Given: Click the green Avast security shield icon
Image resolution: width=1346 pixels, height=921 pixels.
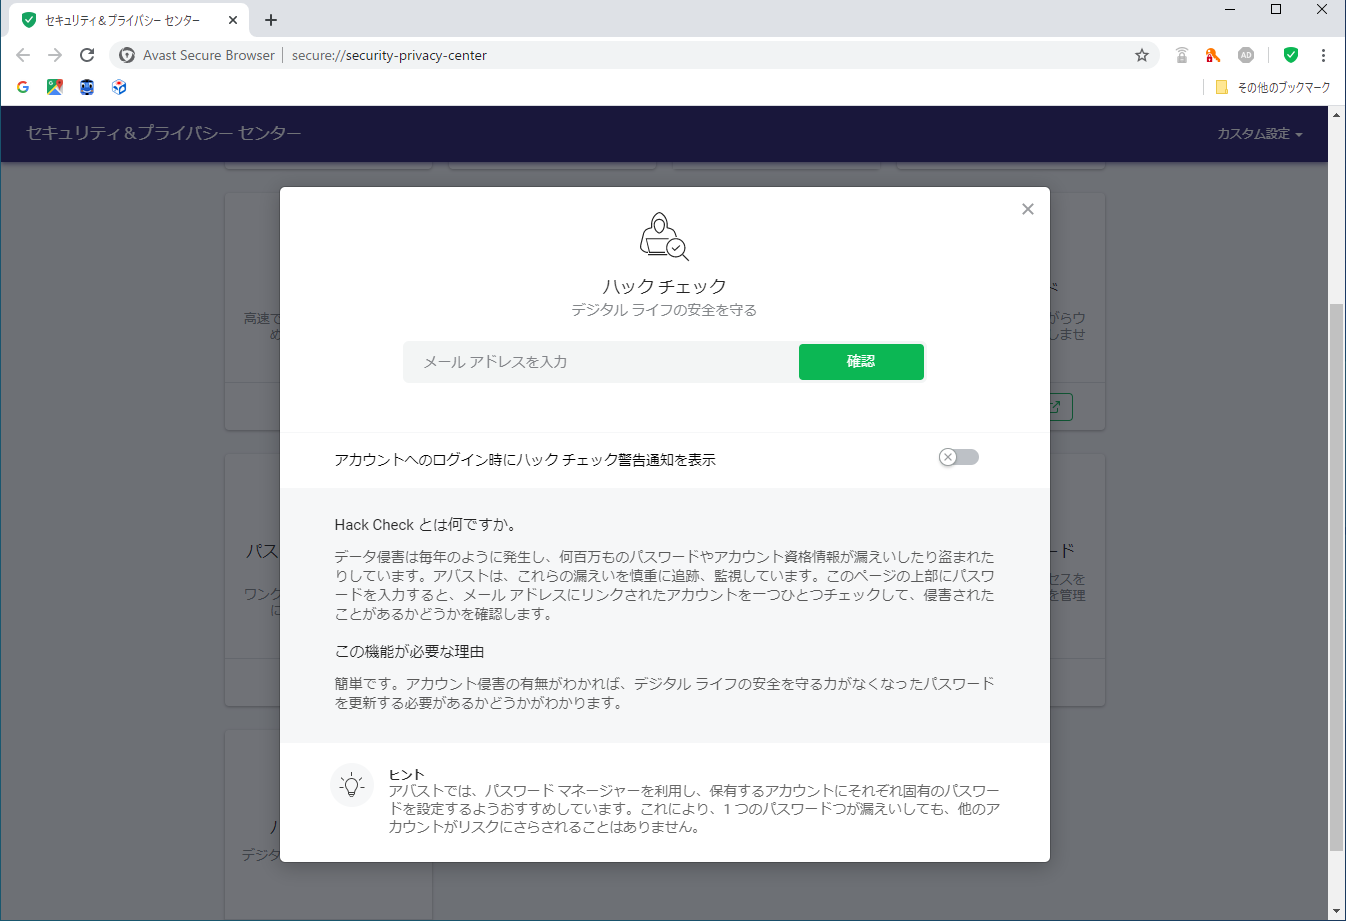Looking at the screenshot, I should (1290, 55).
